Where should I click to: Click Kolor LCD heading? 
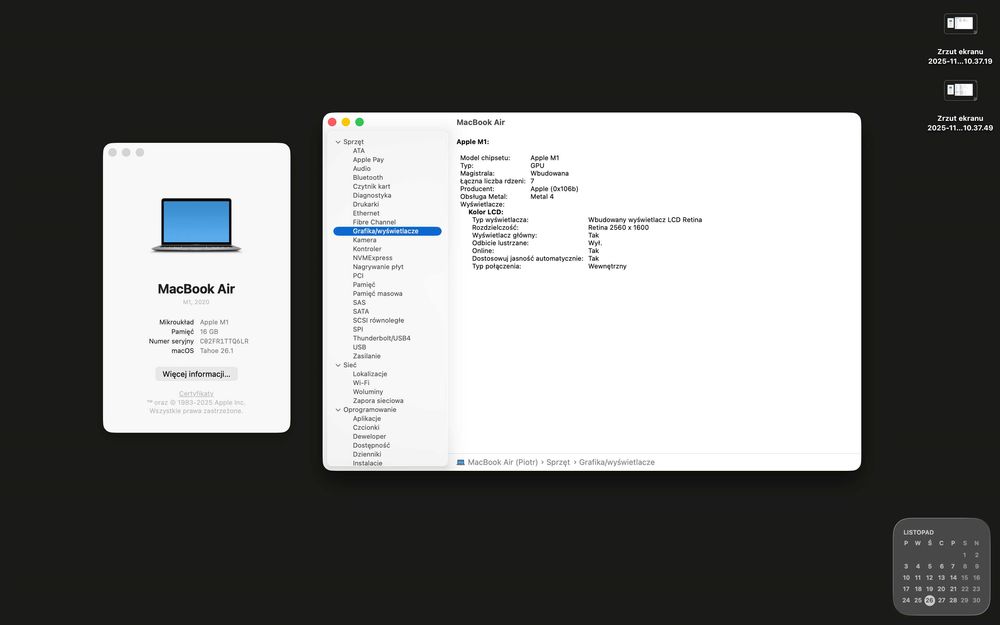click(x=486, y=212)
